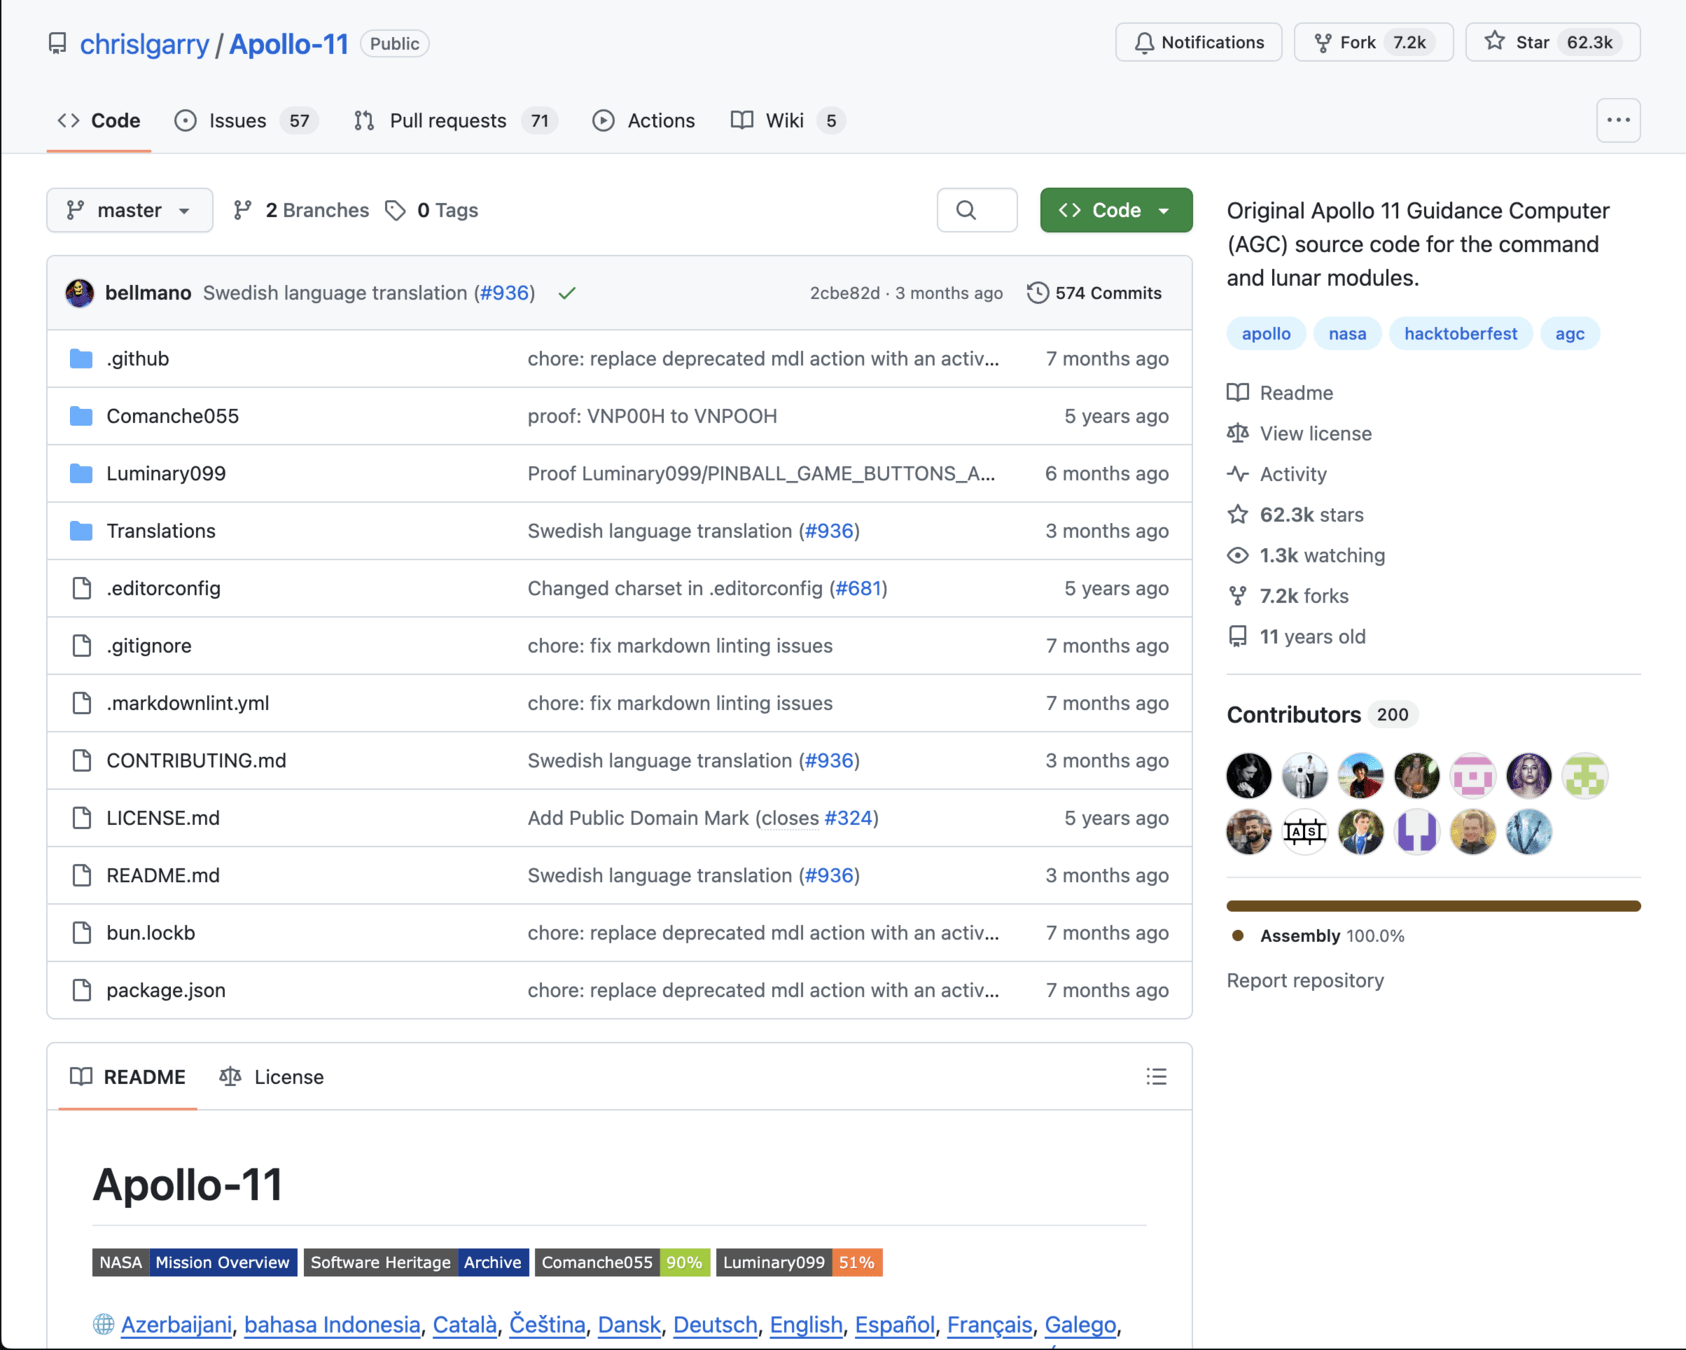Click the Notifications bell button
This screenshot has height=1350, width=1686.
pyautogui.click(x=1198, y=42)
